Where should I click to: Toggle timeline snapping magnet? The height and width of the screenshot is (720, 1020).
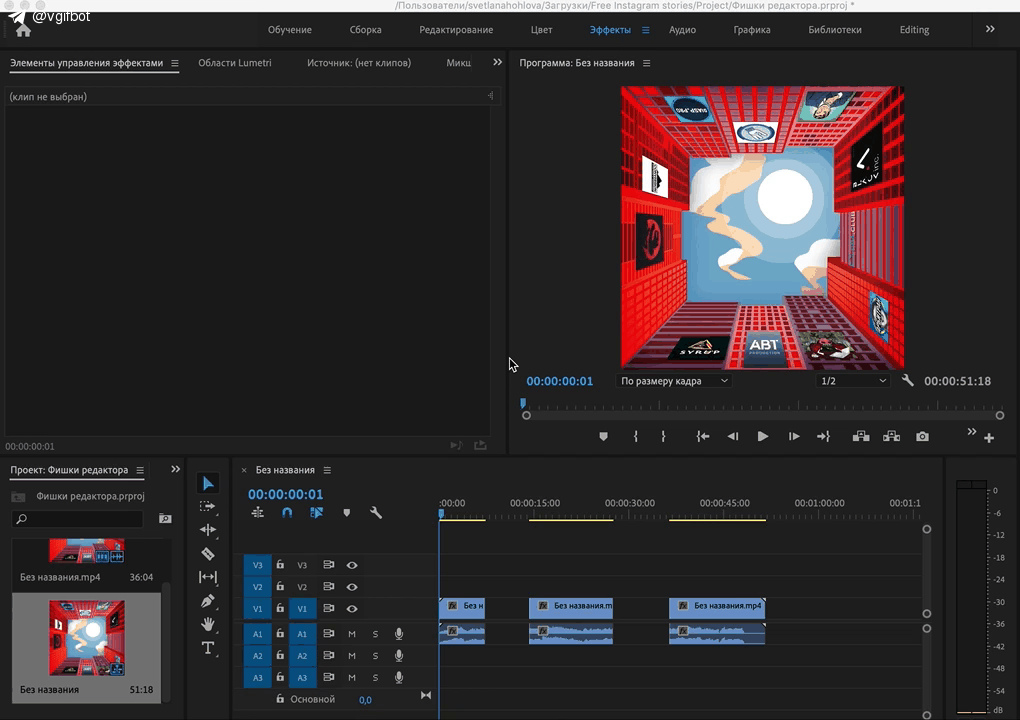coord(287,513)
